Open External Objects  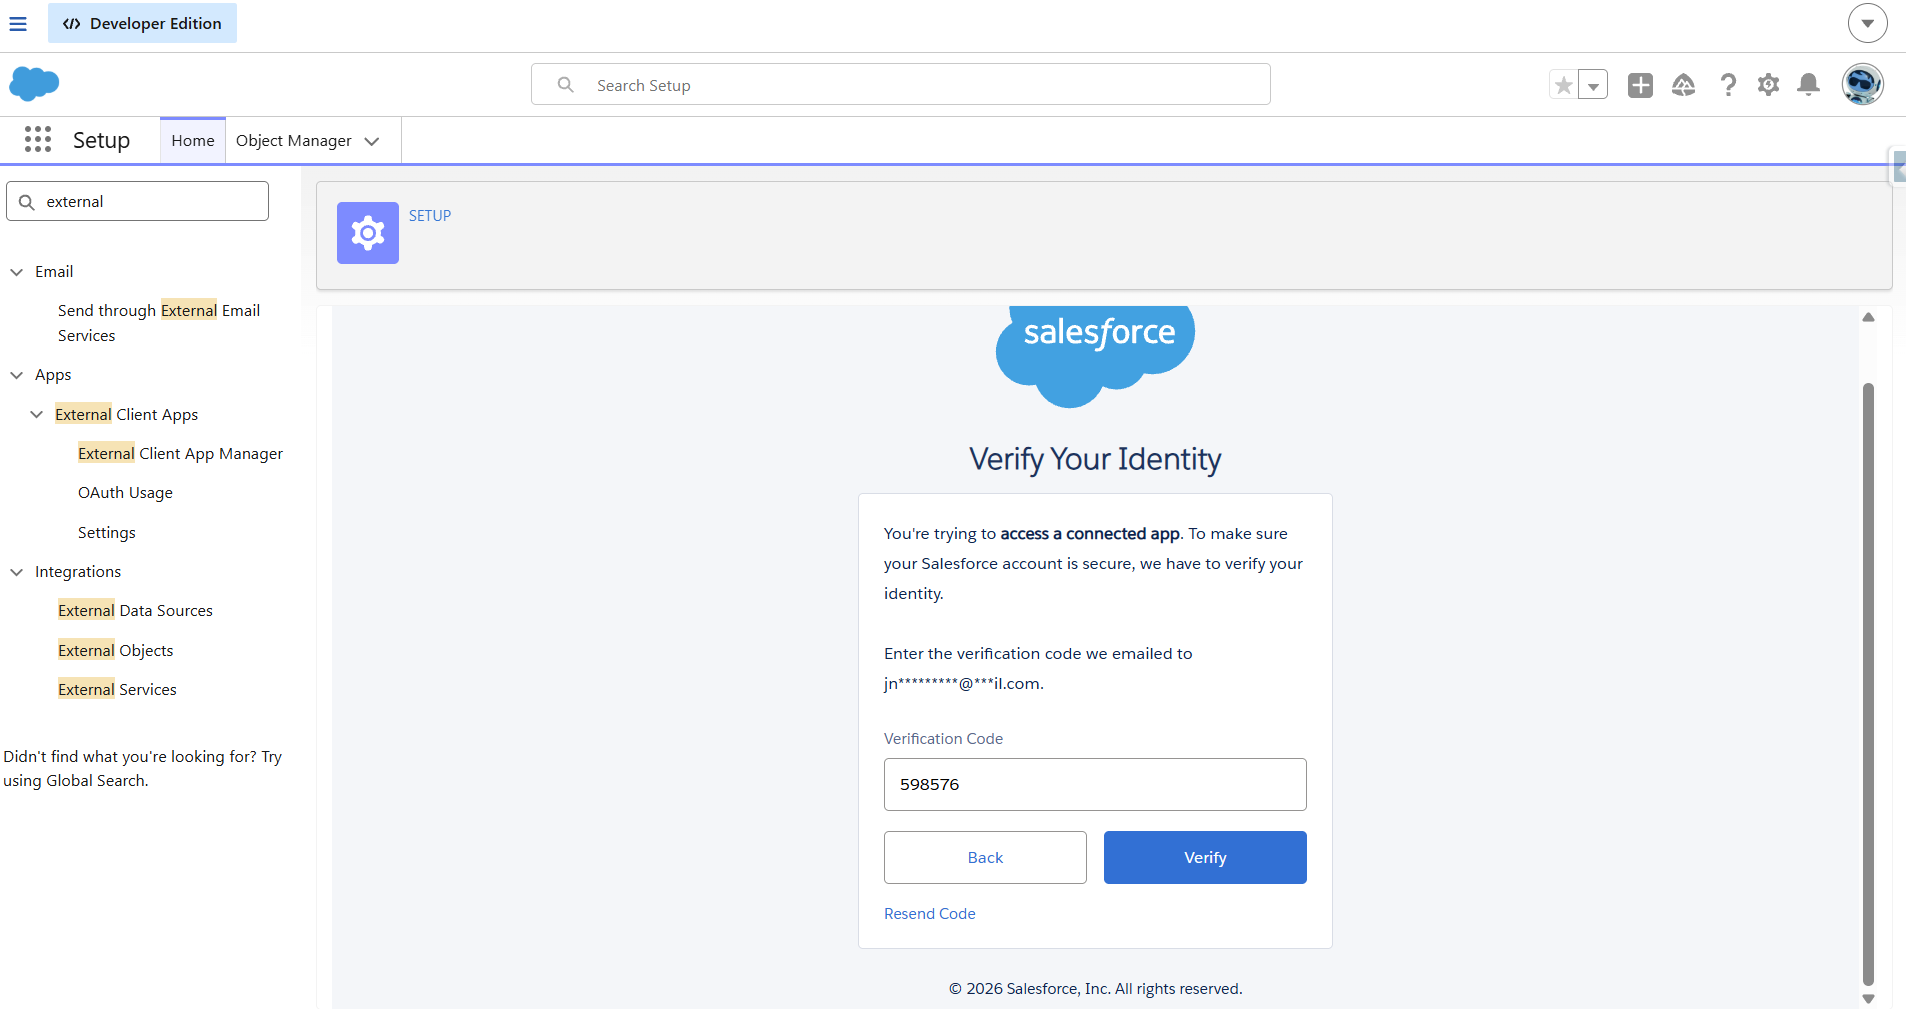click(x=116, y=650)
